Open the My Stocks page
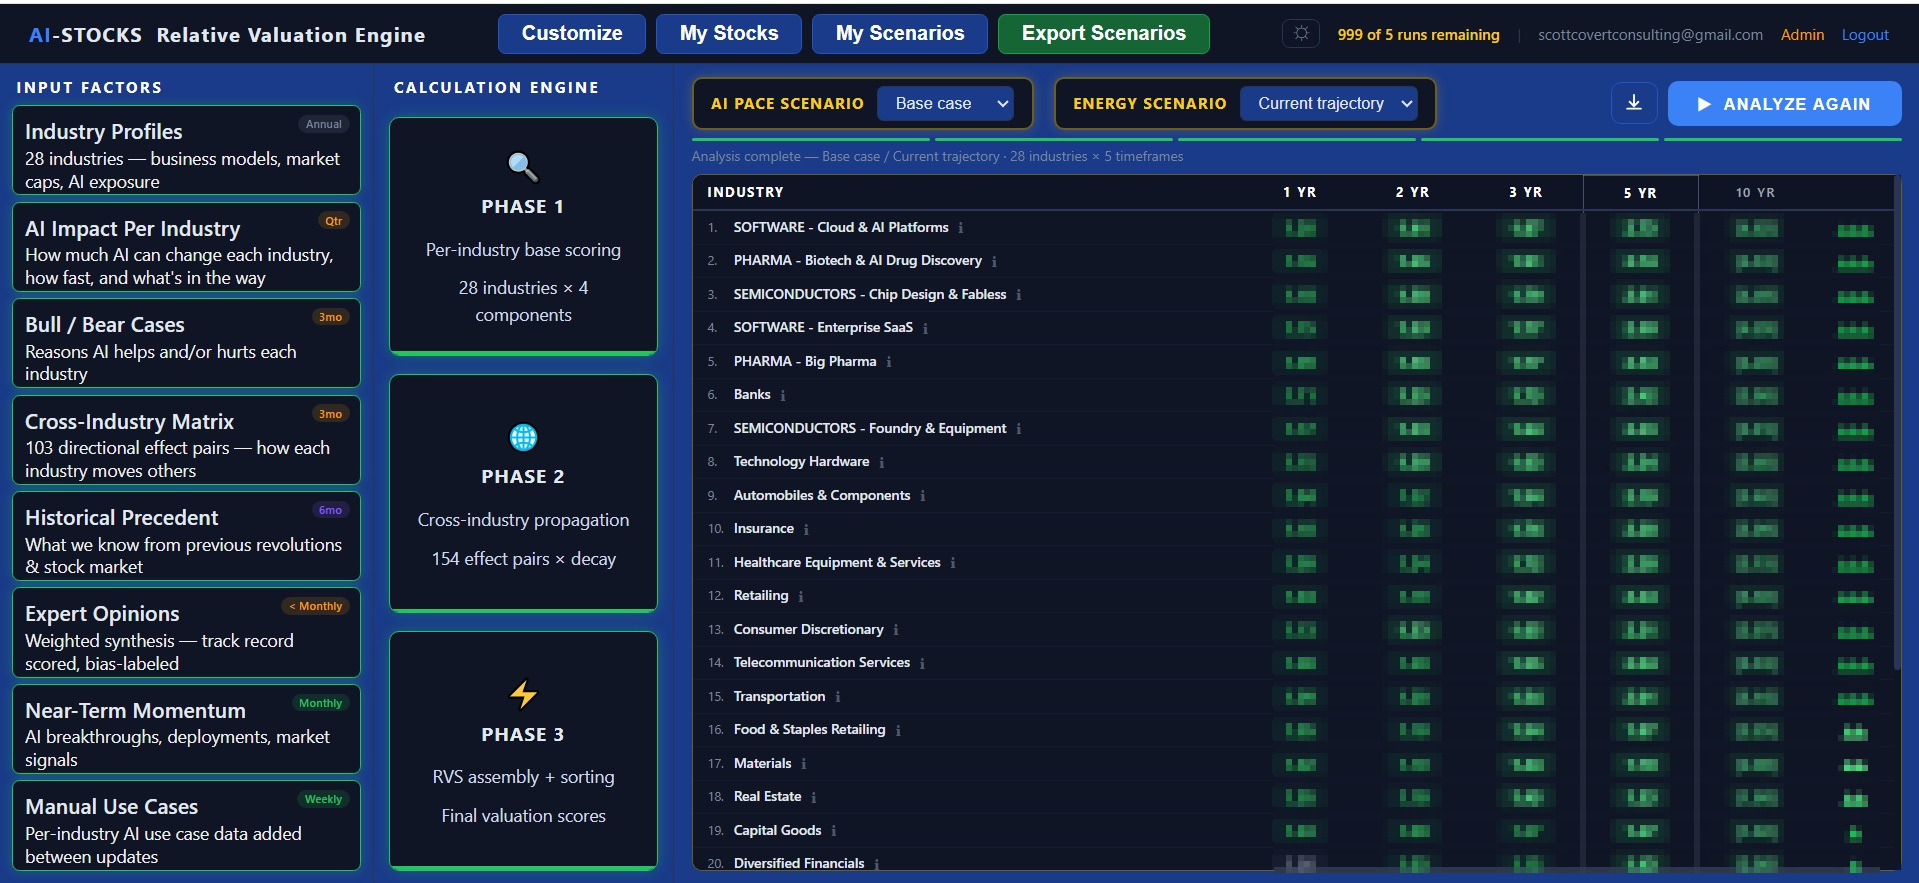The image size is (1919, 883). point(729,34)
